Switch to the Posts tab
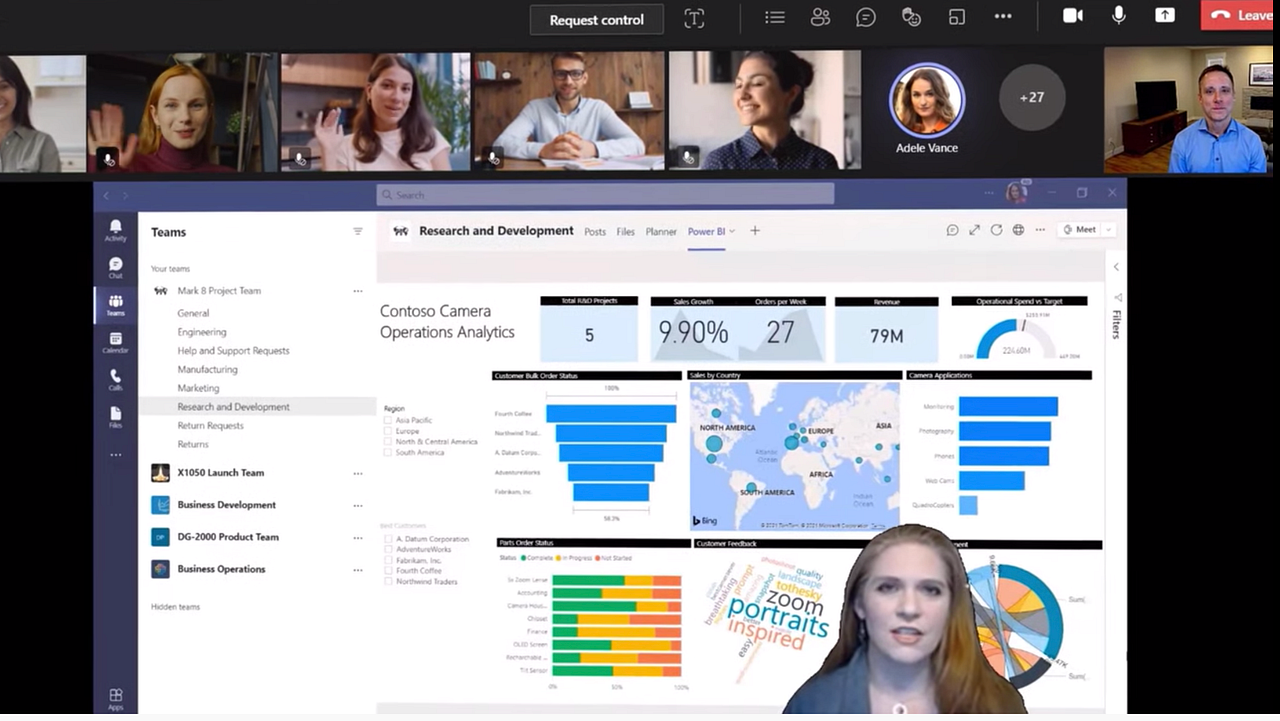 point(594,231)
